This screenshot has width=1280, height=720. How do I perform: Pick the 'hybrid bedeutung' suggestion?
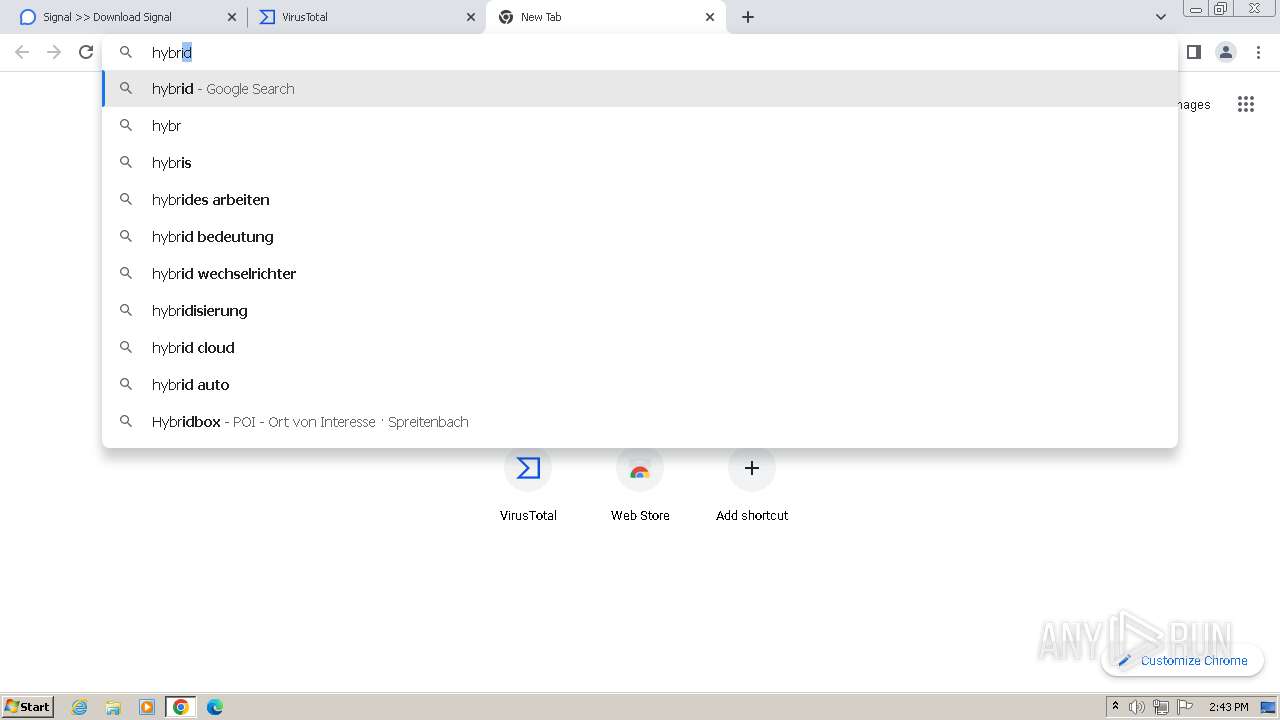coord(640,237)
